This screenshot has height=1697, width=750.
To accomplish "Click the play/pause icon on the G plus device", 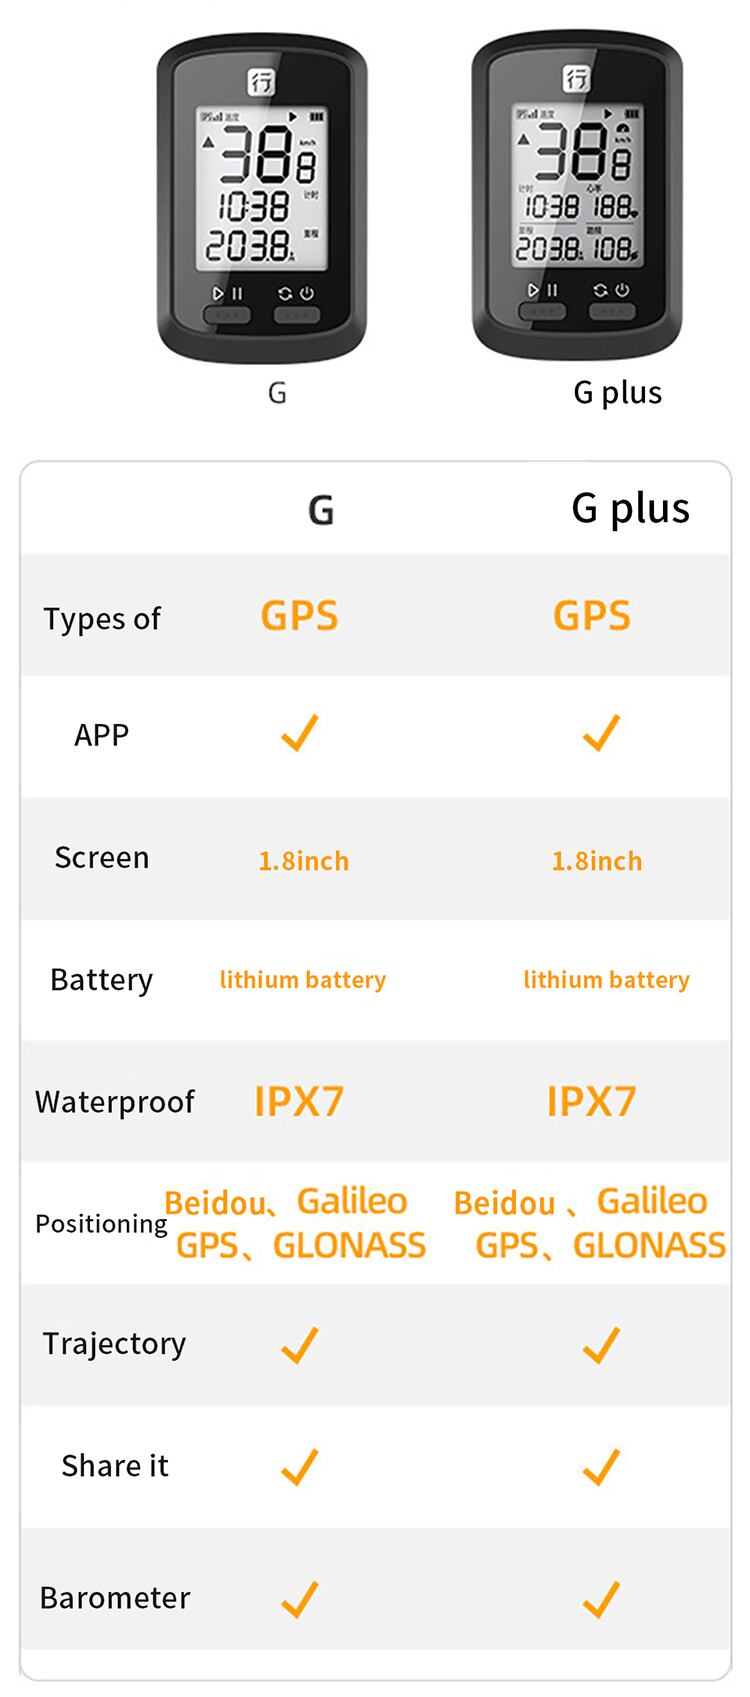I will [542, 291].
